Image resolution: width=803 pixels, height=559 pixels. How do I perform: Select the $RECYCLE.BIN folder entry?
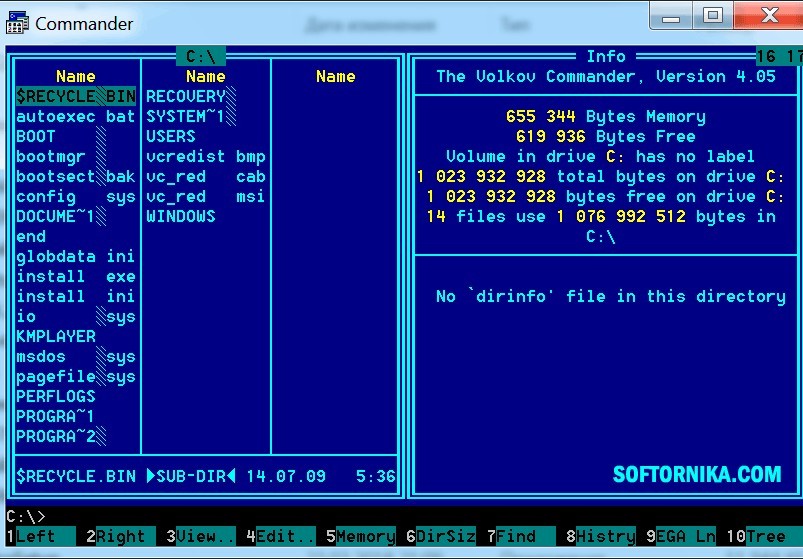[76, 96]
